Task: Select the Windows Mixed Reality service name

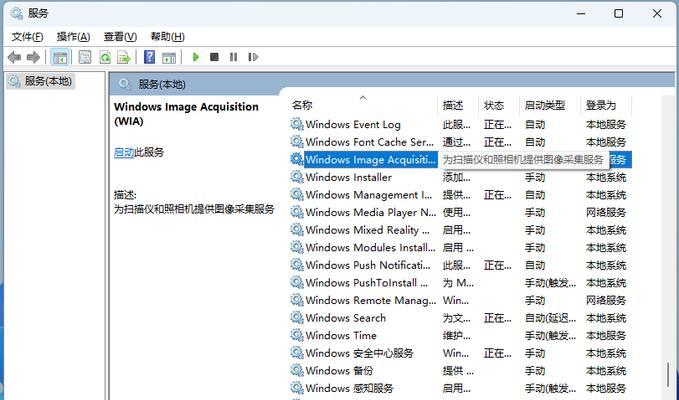Action: point(367,230)
